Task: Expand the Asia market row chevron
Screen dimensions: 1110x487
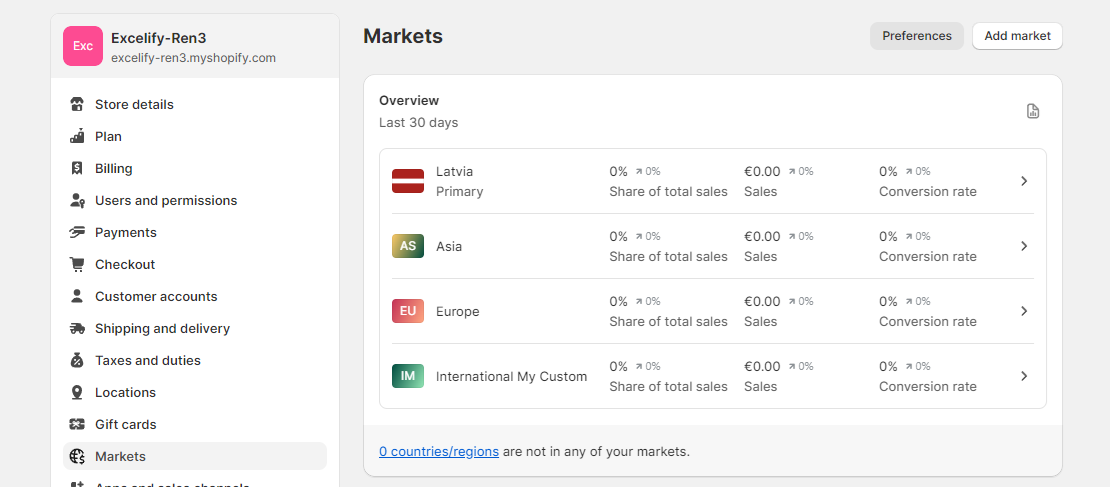Action: (1023, 246)
